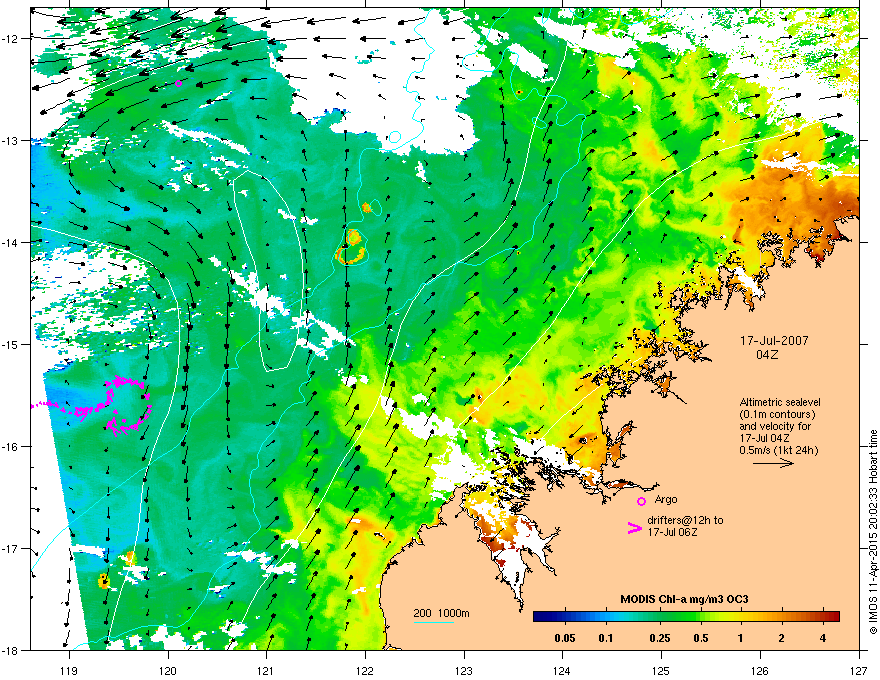Image resolution: width=880 pixels, height=680 pixels.
Task: Click the latitude axis label '-17'
Action: (x=11, y=548)
